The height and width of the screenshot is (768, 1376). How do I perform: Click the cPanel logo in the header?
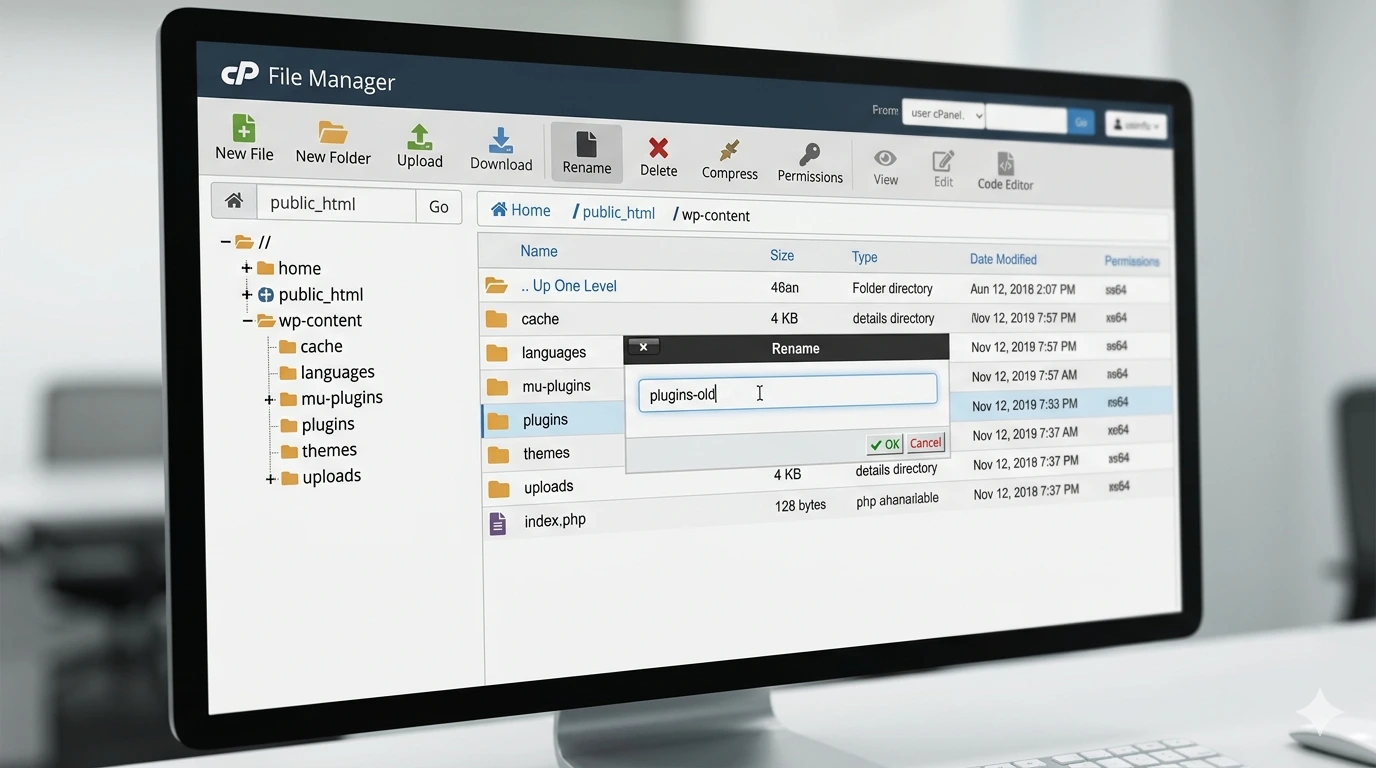[x=240, y=74]
